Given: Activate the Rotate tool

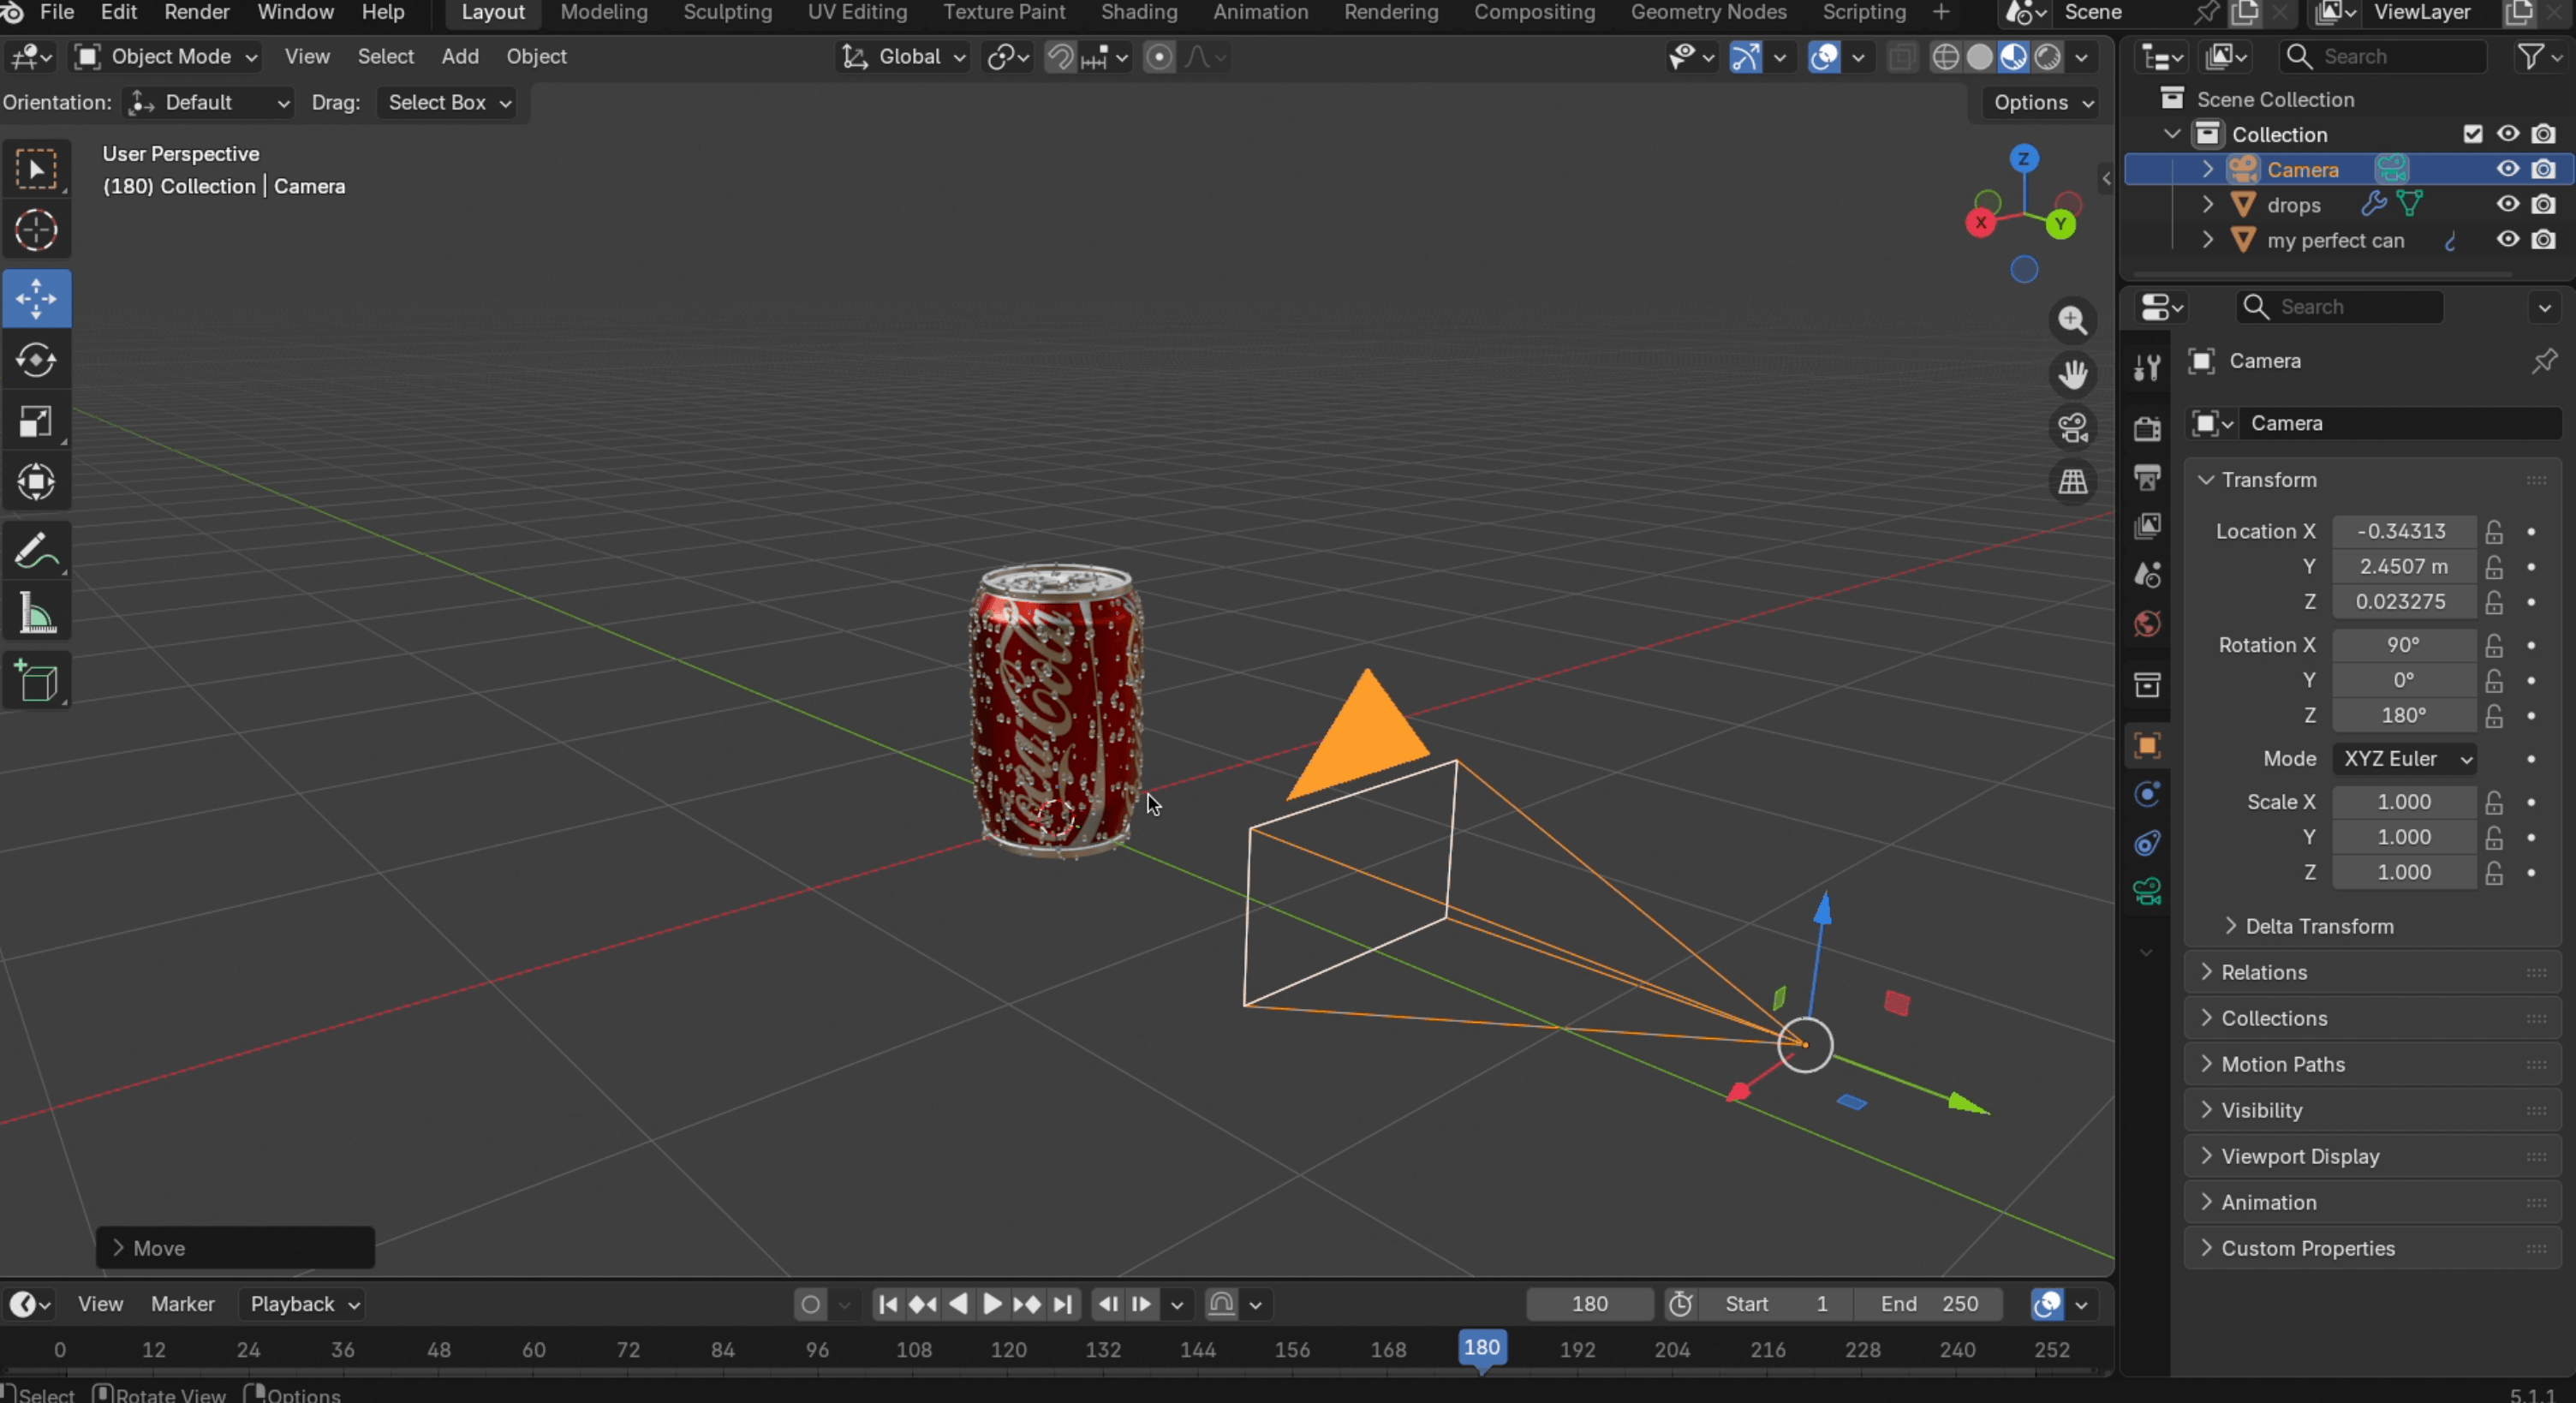Looking at the screenshot, I should pyautogui.click(x=36, y=360).
